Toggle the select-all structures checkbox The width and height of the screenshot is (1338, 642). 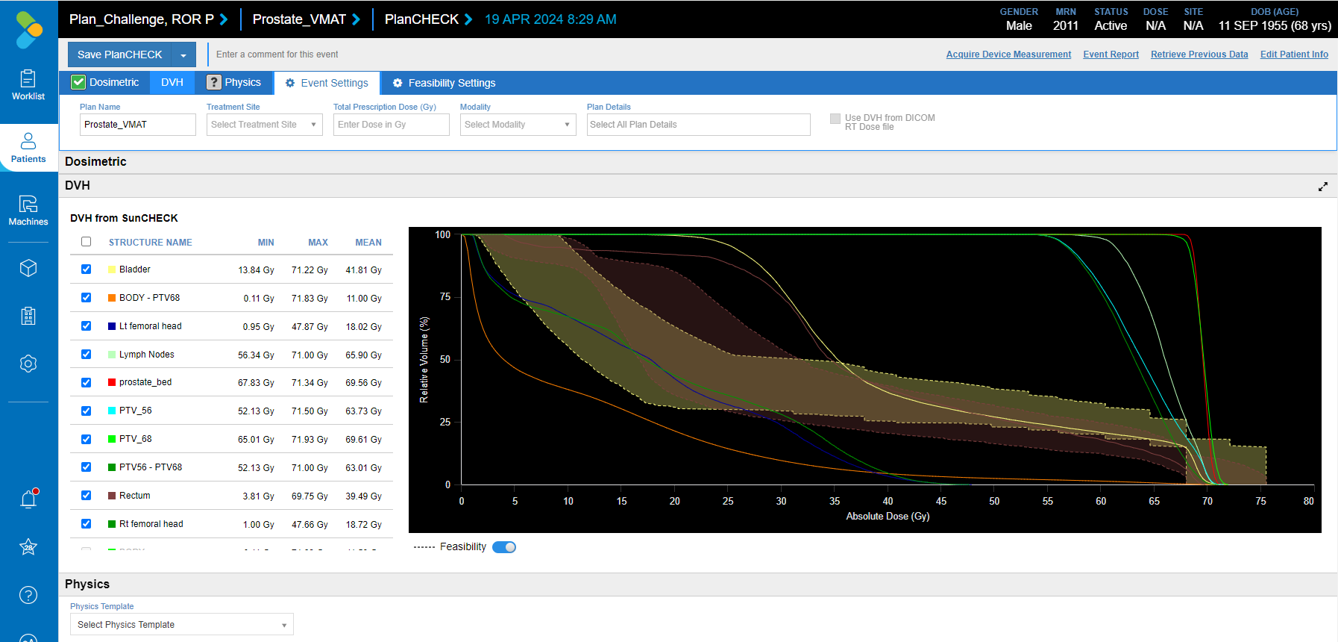pos(86,242)
